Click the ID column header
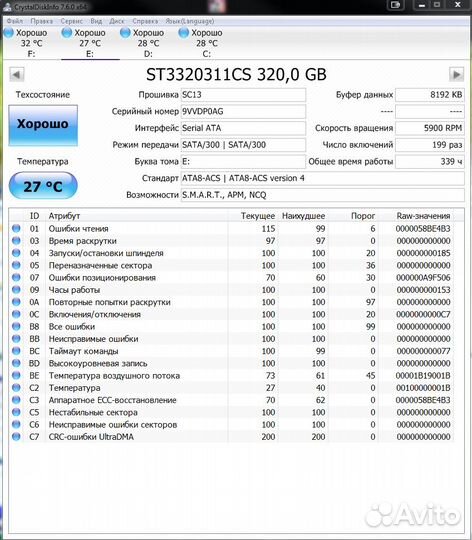Viewport: 472px width, 540px height. coord(34,216)
